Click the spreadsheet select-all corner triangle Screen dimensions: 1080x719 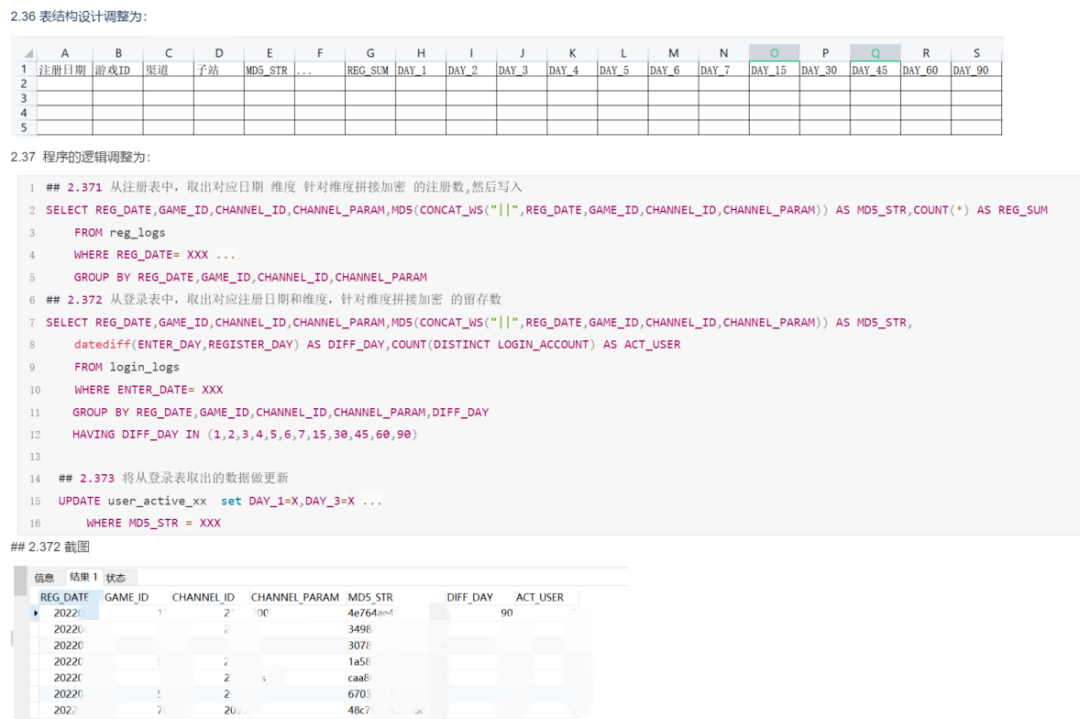[29, 53]
